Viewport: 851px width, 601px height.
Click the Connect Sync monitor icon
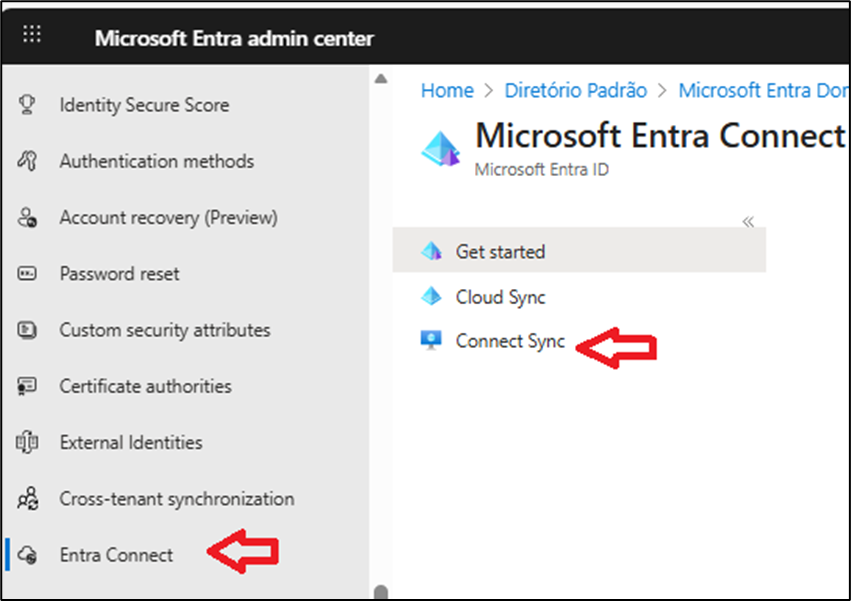431,341
